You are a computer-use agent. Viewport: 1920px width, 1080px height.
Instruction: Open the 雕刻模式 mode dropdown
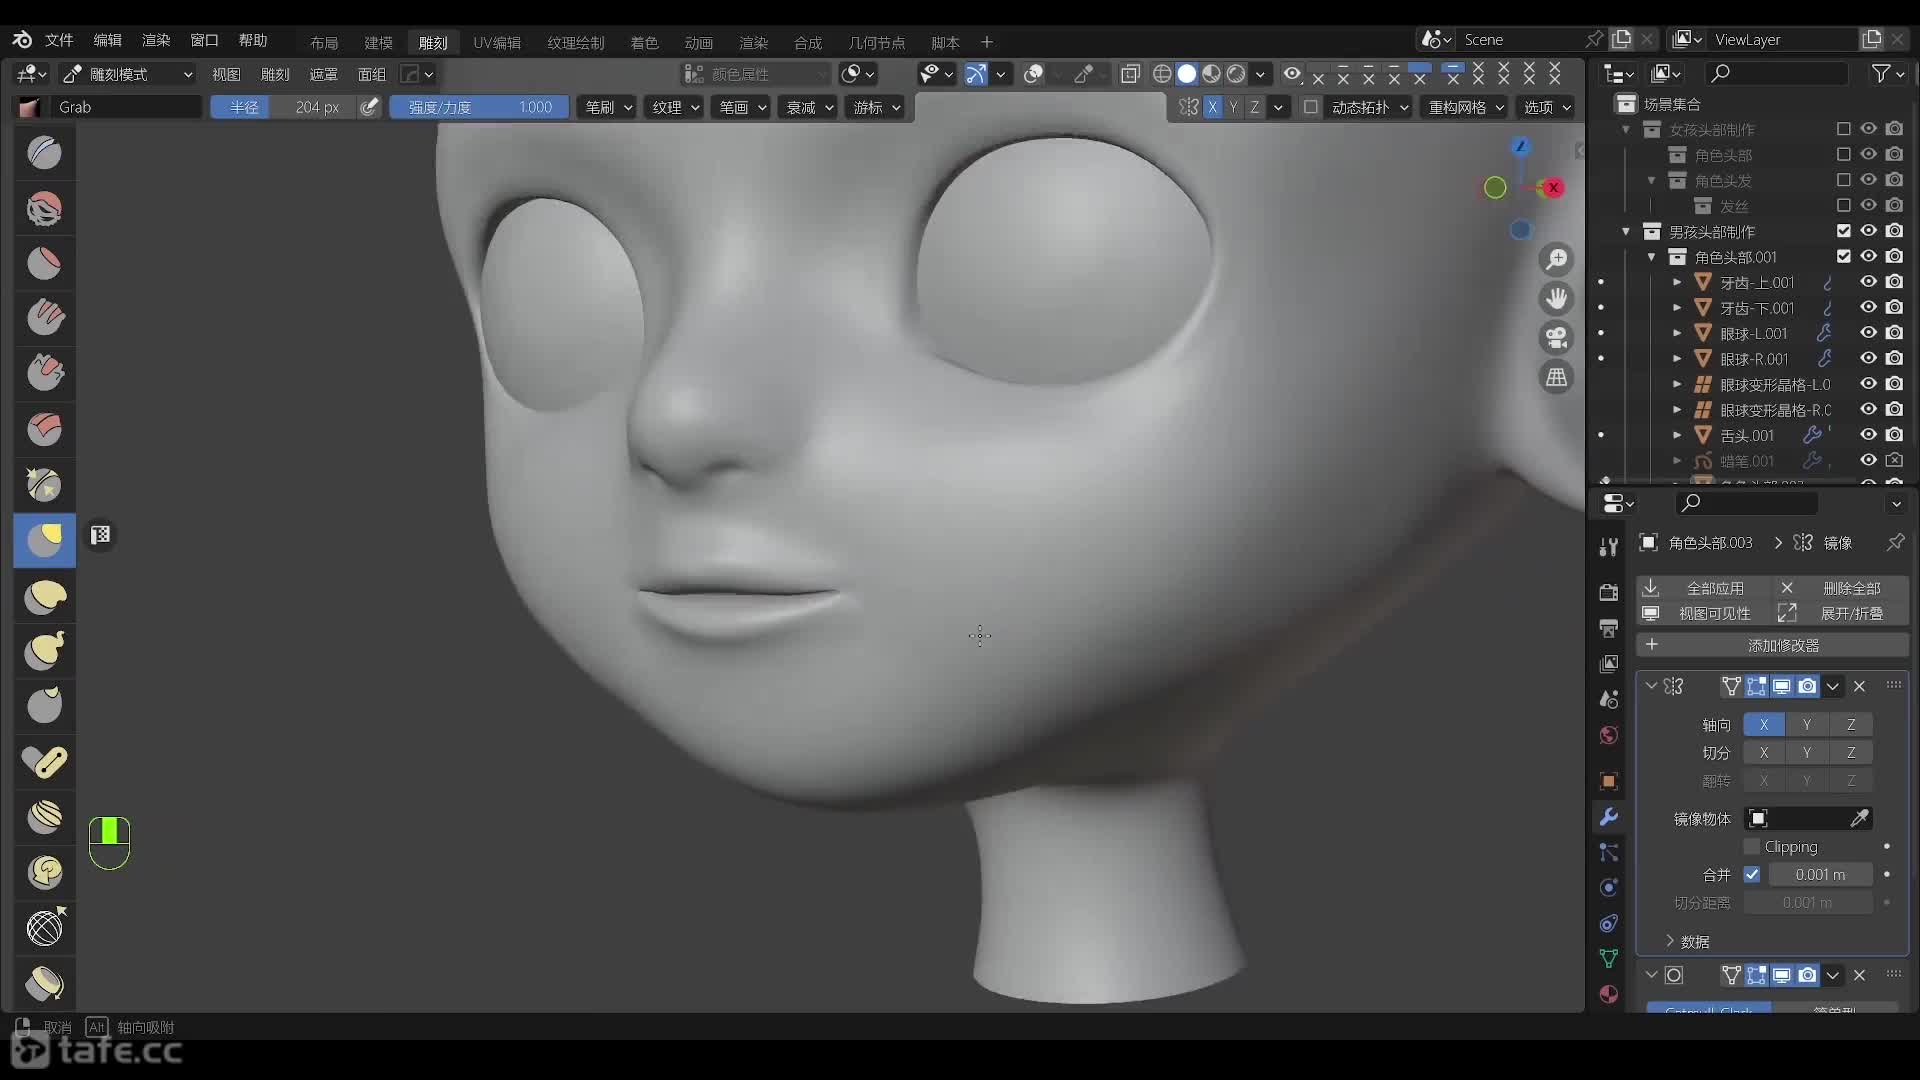[x=128, y=74]
